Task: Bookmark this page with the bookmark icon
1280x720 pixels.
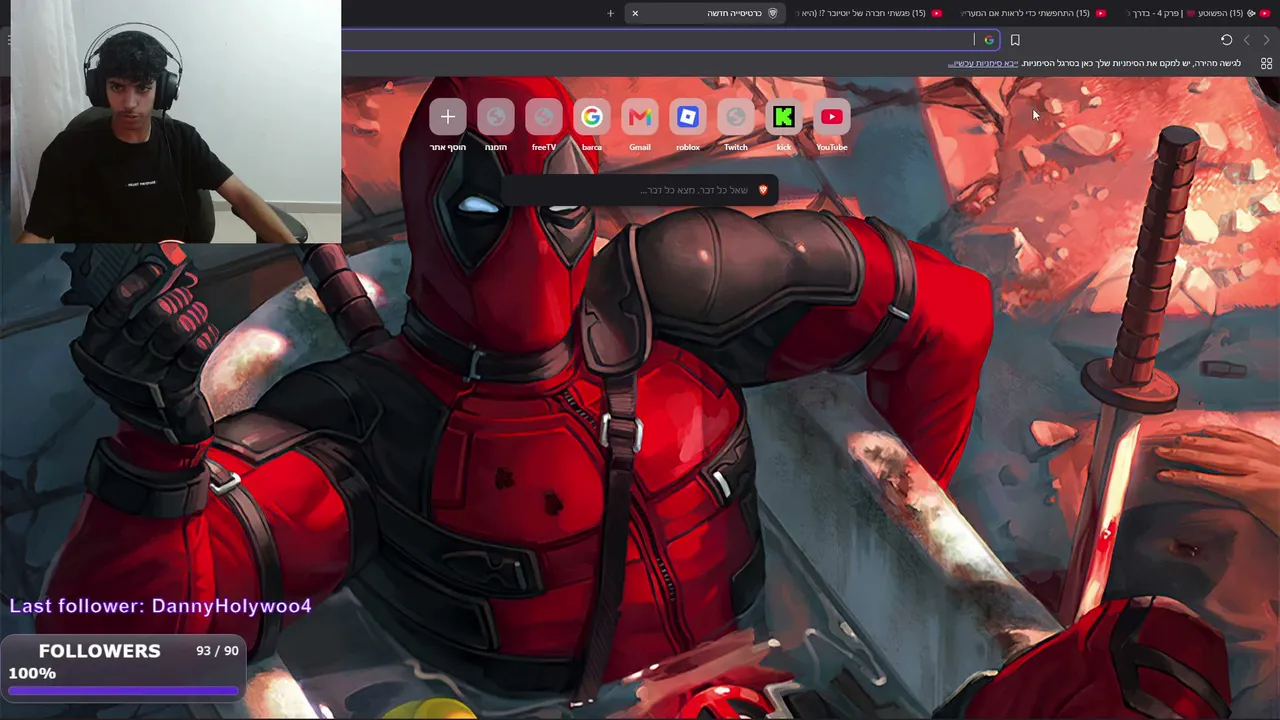Action: [1015, 40]
